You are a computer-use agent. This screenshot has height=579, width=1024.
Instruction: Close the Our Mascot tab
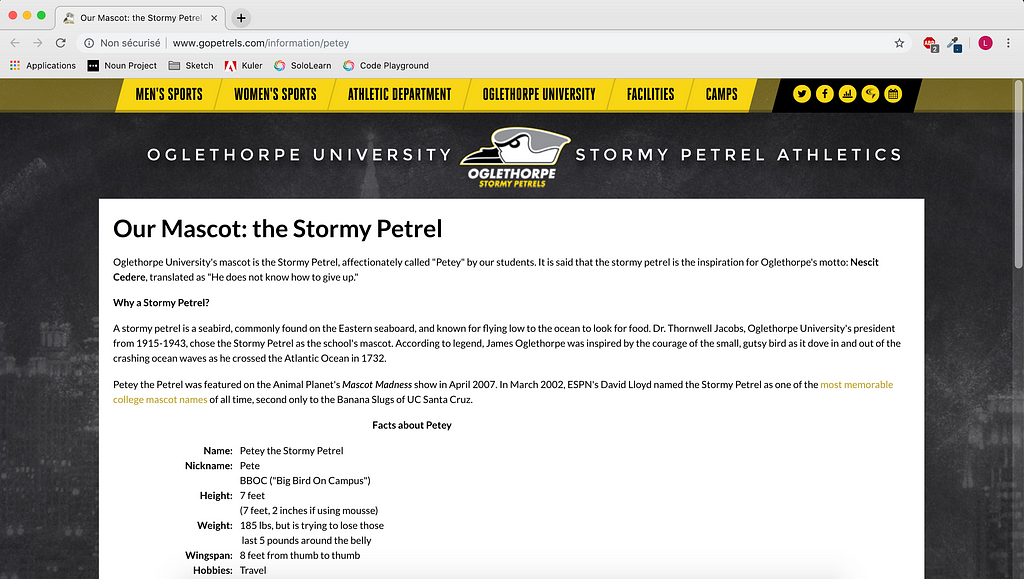pos(214,18)
